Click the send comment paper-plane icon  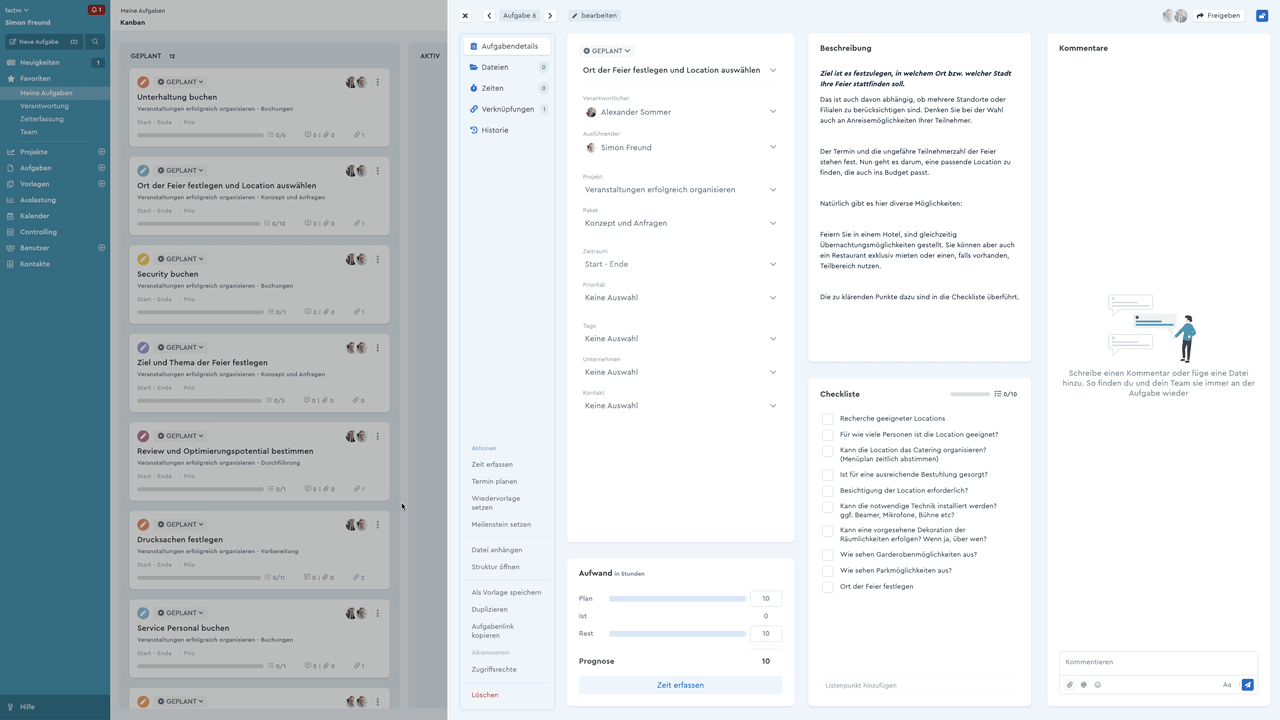point(1247,685)
